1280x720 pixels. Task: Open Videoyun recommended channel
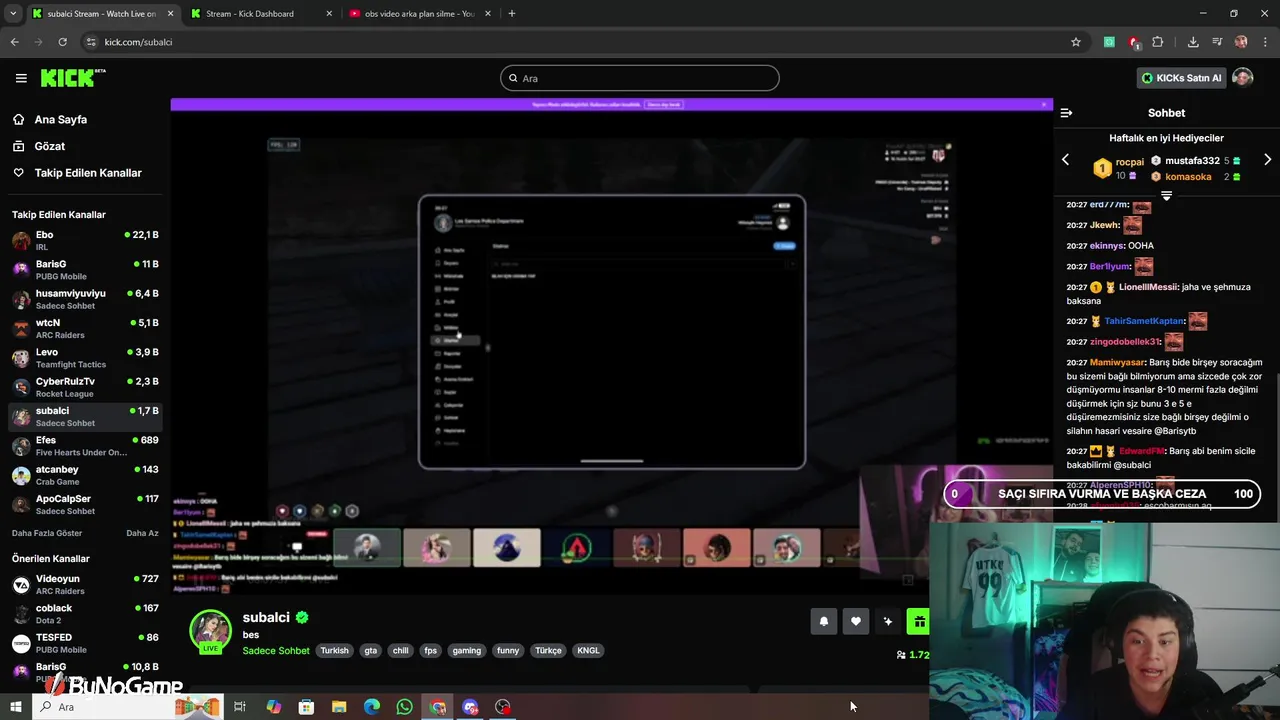tap(85, 584)
